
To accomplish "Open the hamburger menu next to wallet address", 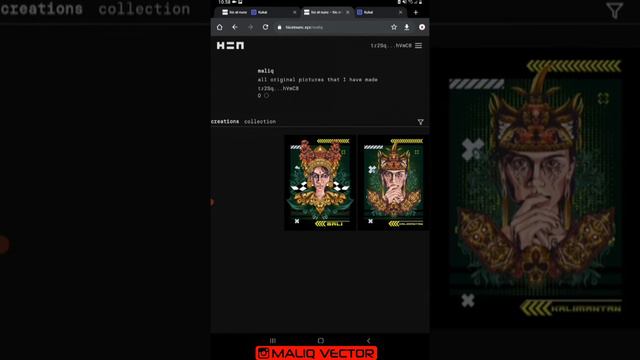I will click(x=418, y=46).
